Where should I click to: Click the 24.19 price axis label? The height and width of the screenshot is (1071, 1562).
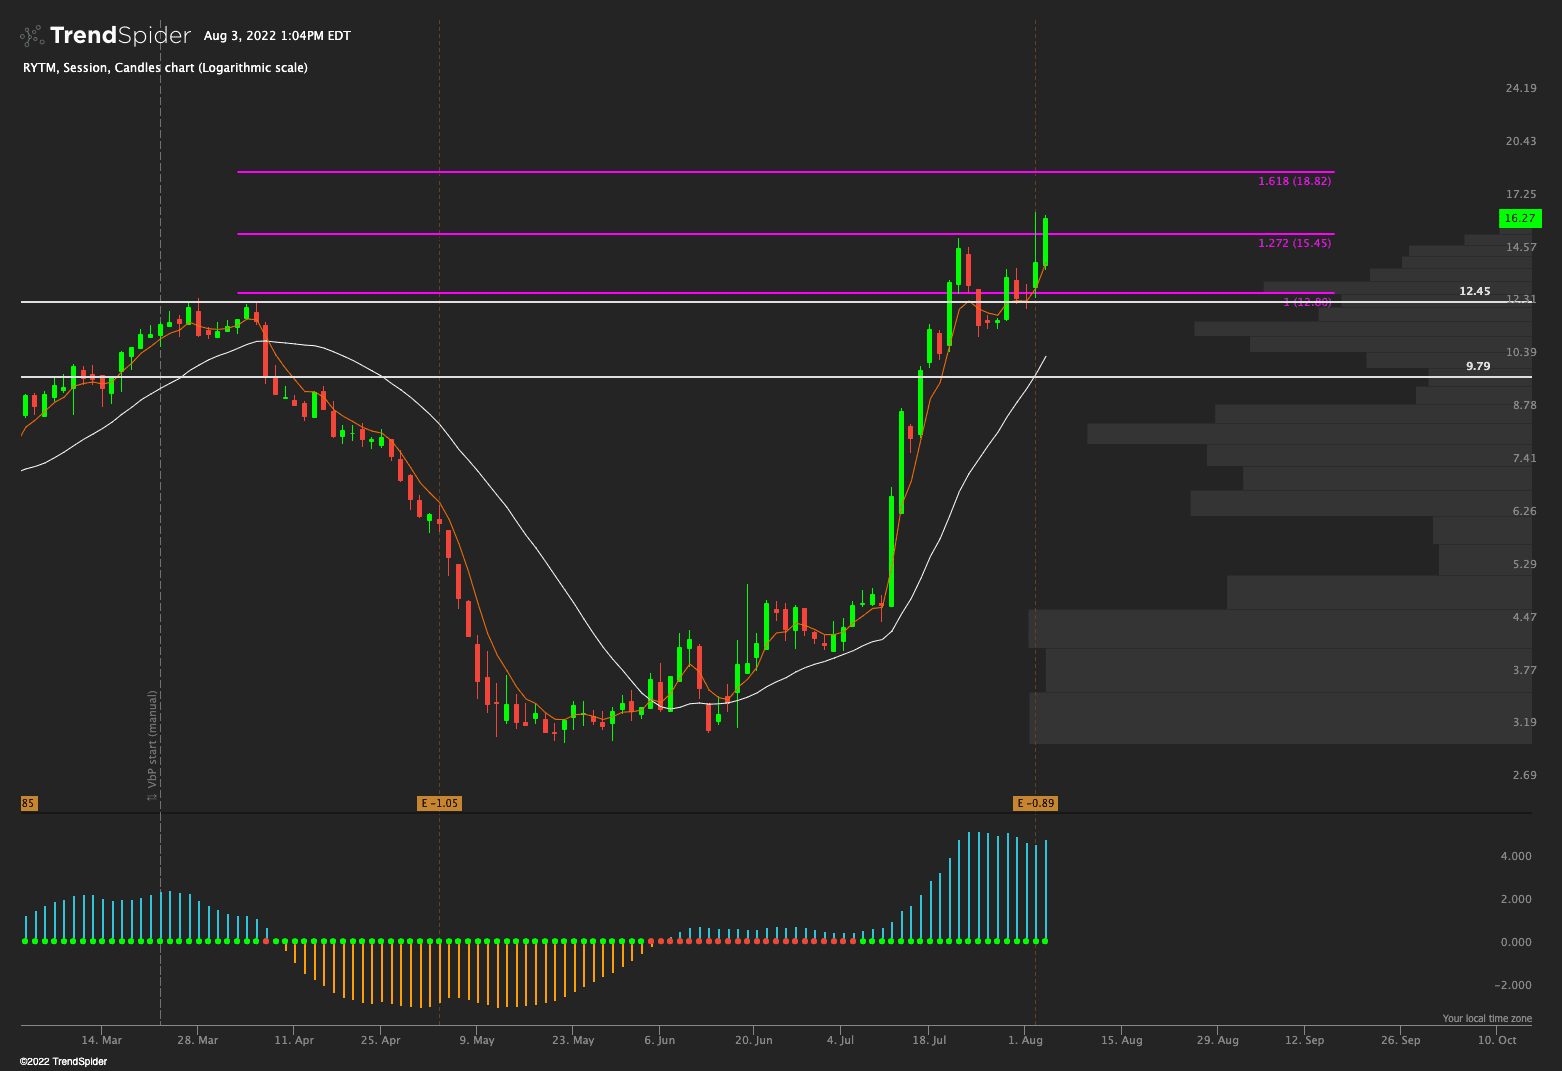1520,88
